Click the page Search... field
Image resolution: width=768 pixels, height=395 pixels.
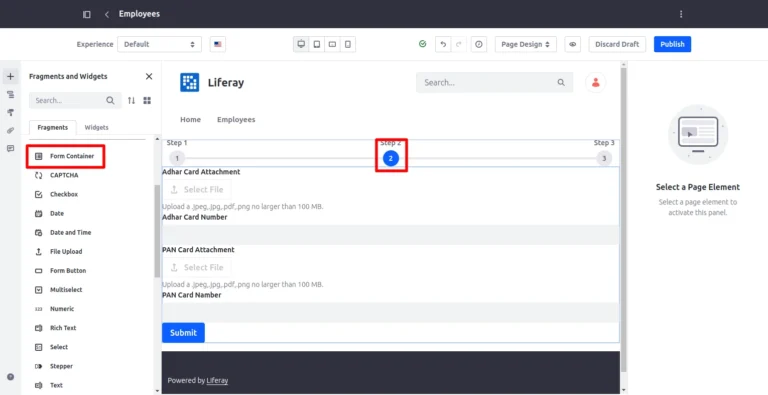pos(494,82)
